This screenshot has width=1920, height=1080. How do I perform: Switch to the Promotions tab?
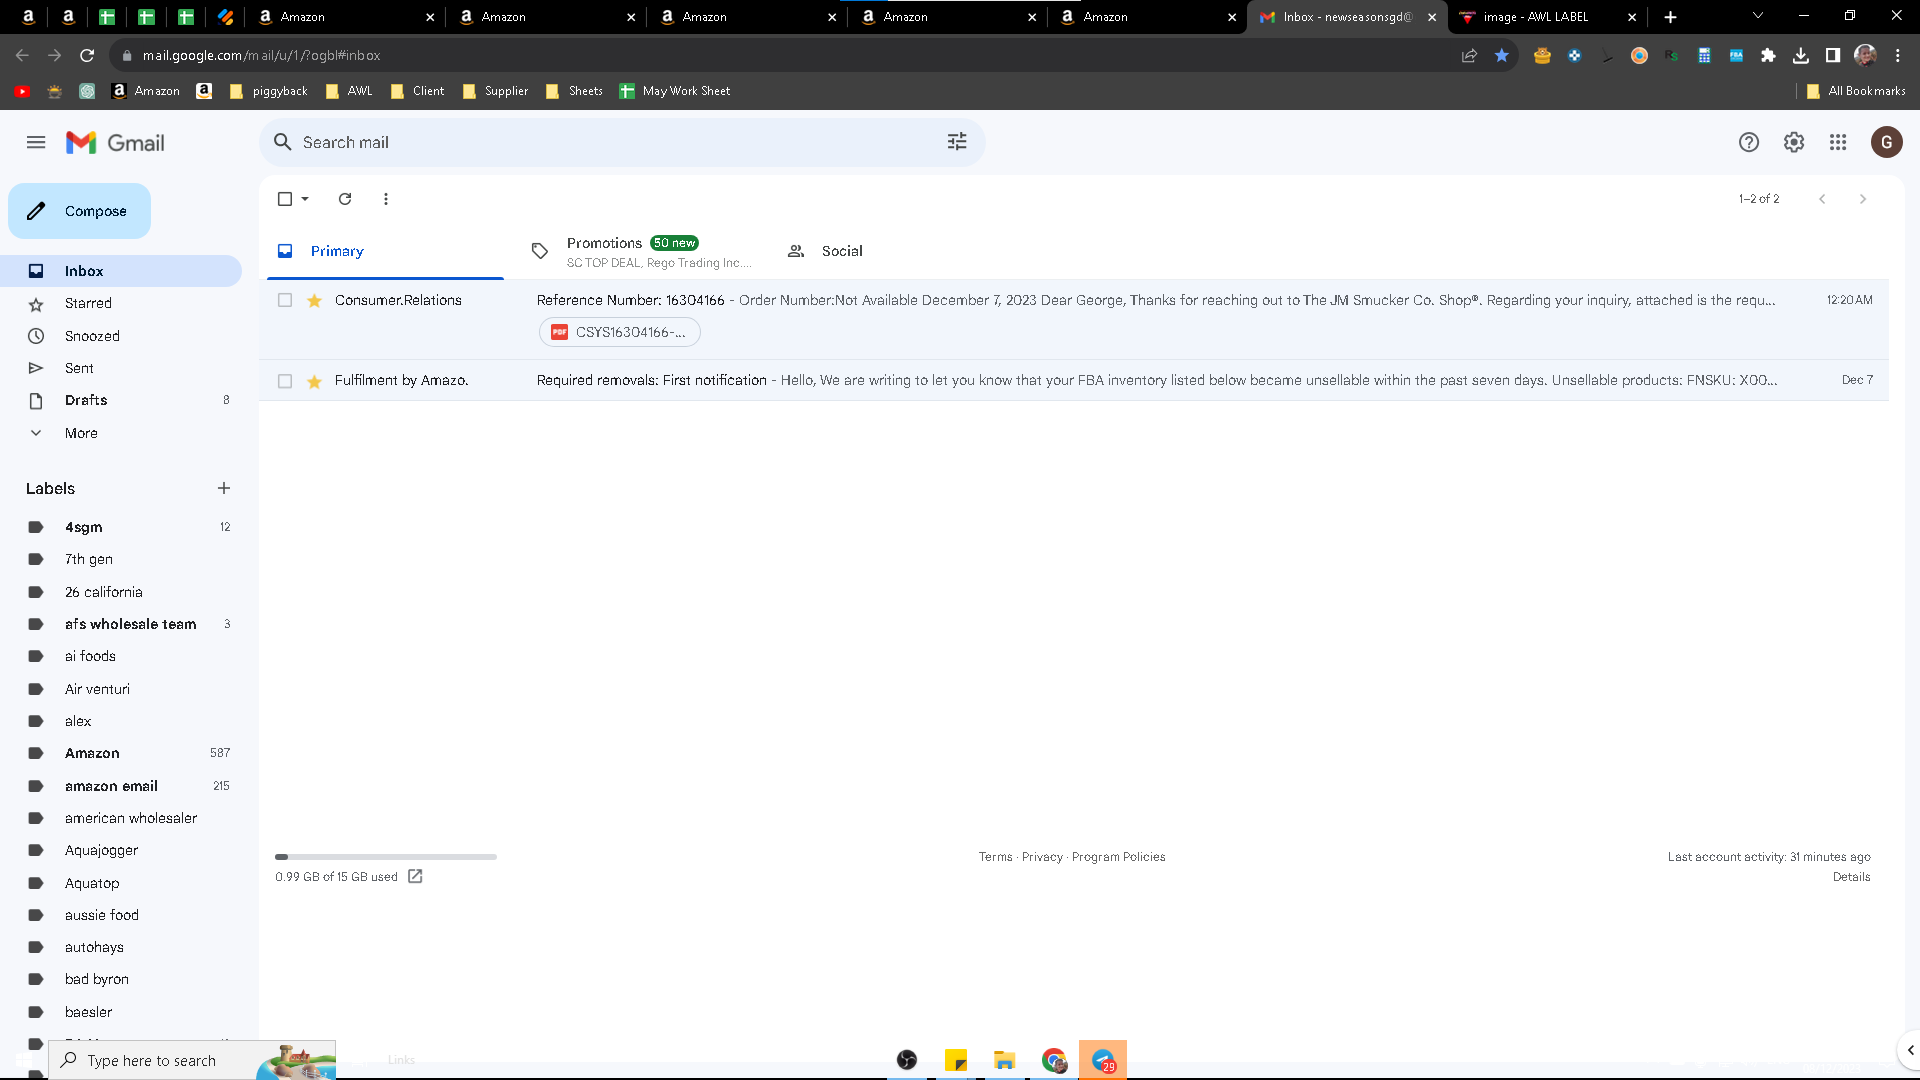[x=642, y=251]
